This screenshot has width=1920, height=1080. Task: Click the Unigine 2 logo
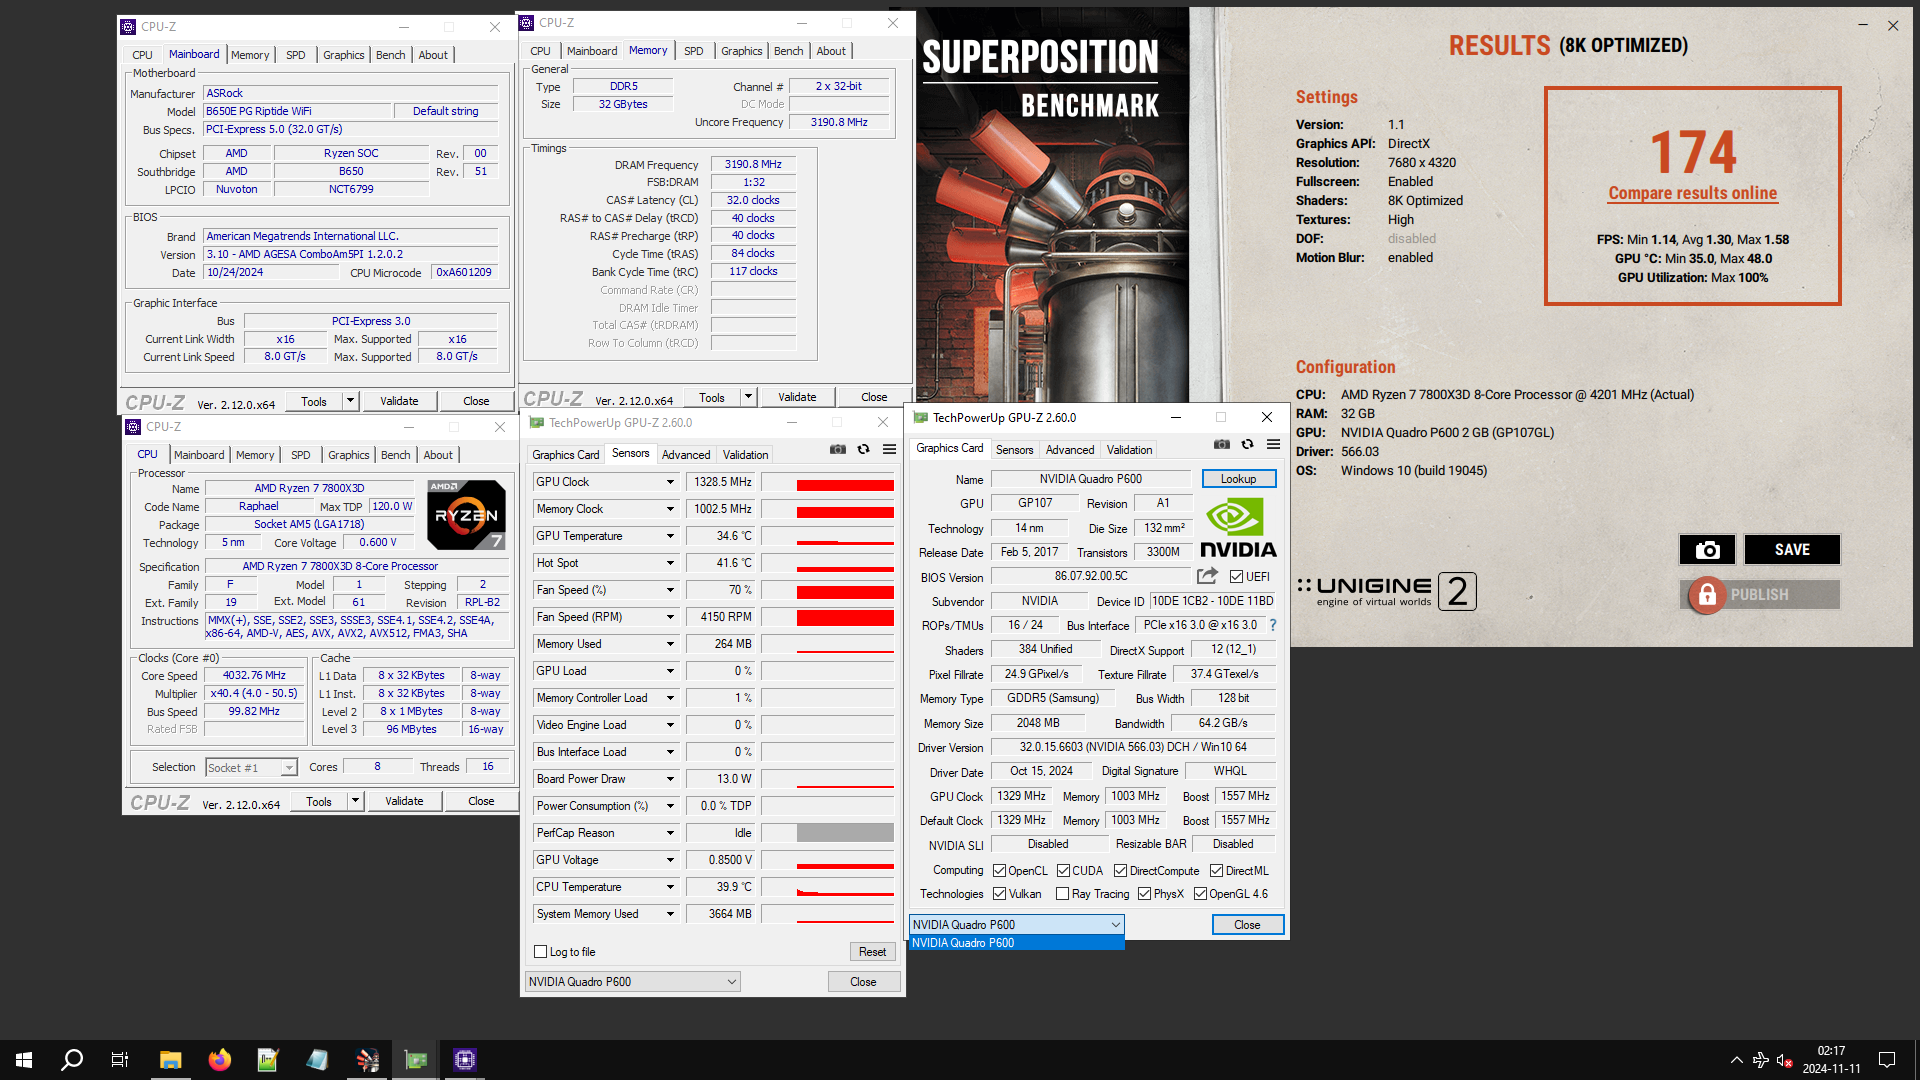tap(1386, 591)
